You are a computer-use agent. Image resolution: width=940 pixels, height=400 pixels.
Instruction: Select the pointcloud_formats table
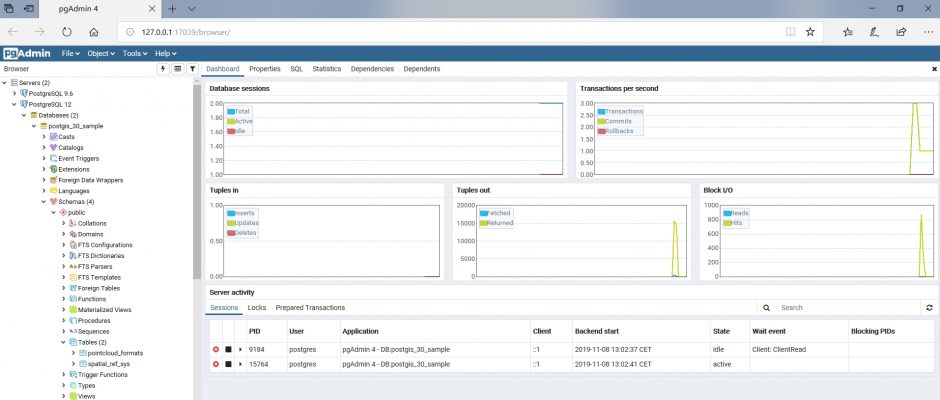[113, 353]
